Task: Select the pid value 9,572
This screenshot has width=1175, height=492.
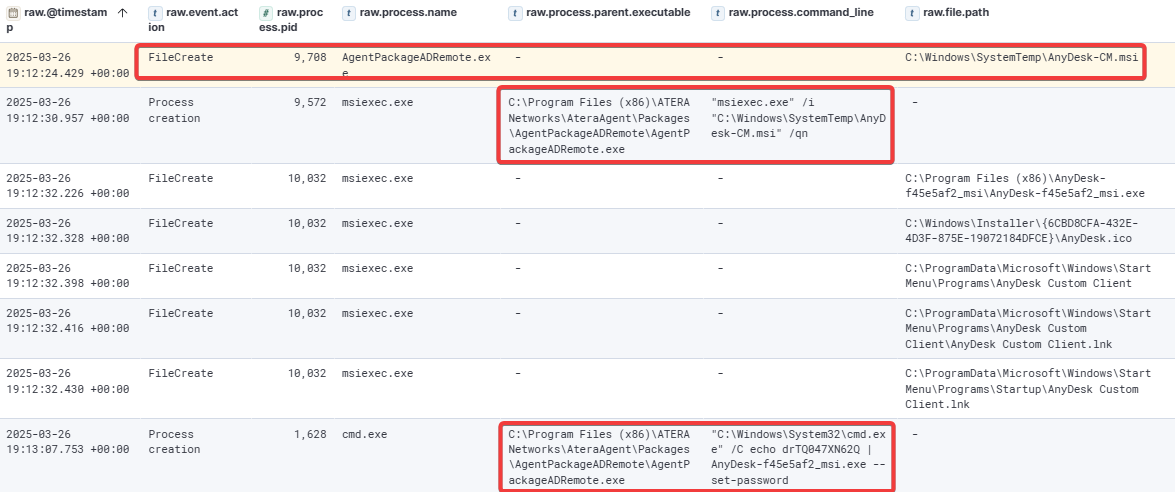Action: (309, 103)
